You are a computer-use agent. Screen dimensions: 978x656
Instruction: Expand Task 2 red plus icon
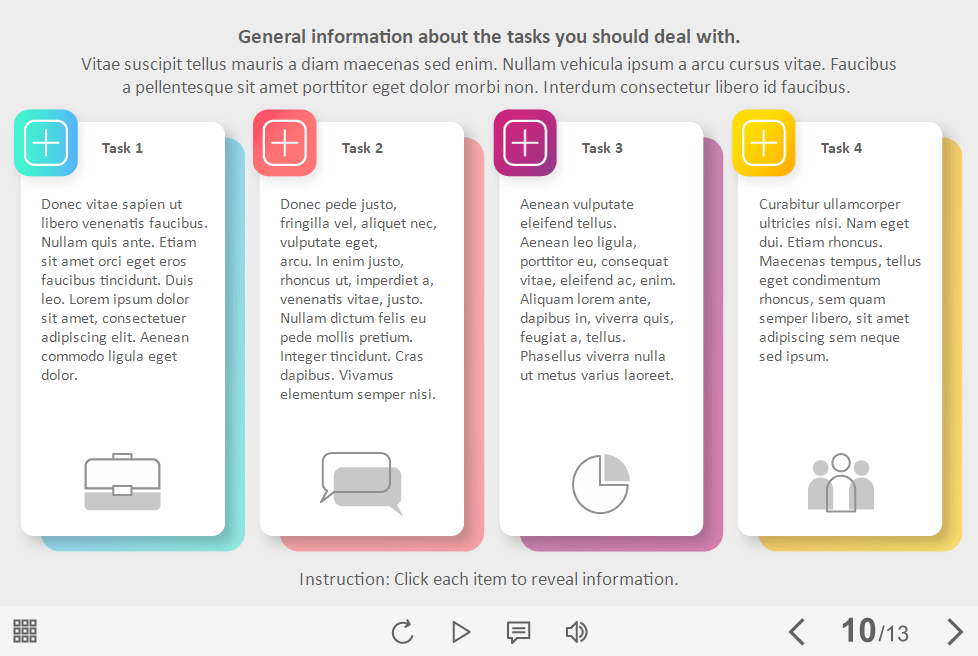click(285, 143)
